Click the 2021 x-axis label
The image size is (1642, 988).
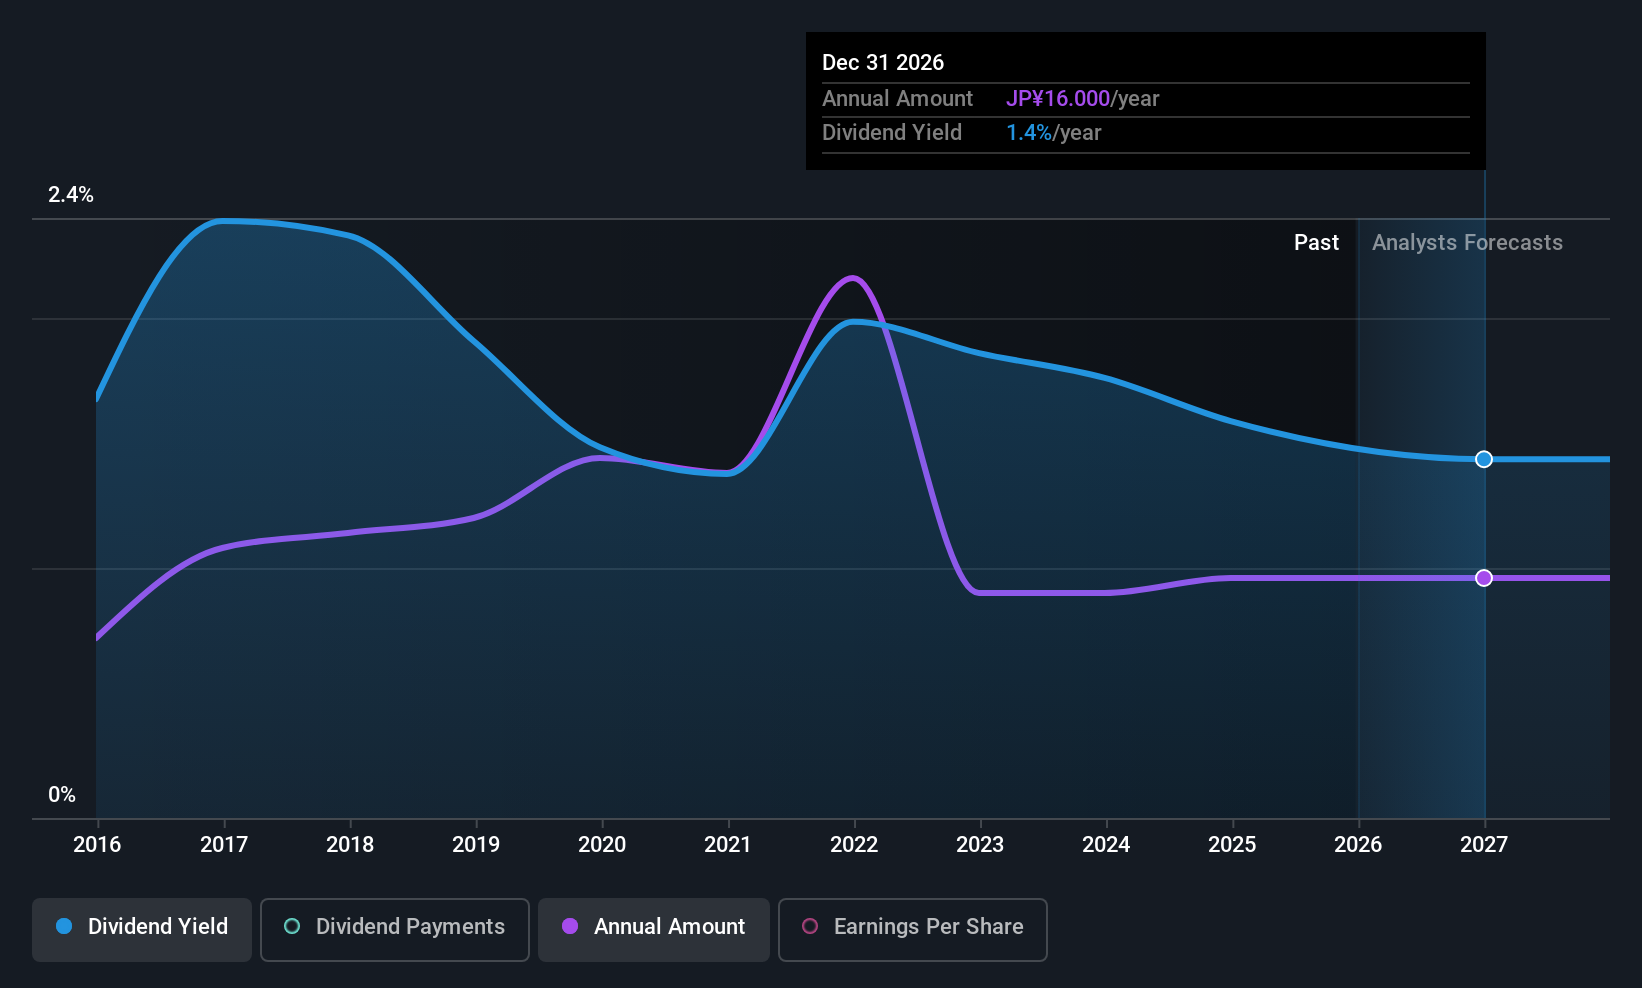coord(728,845)
